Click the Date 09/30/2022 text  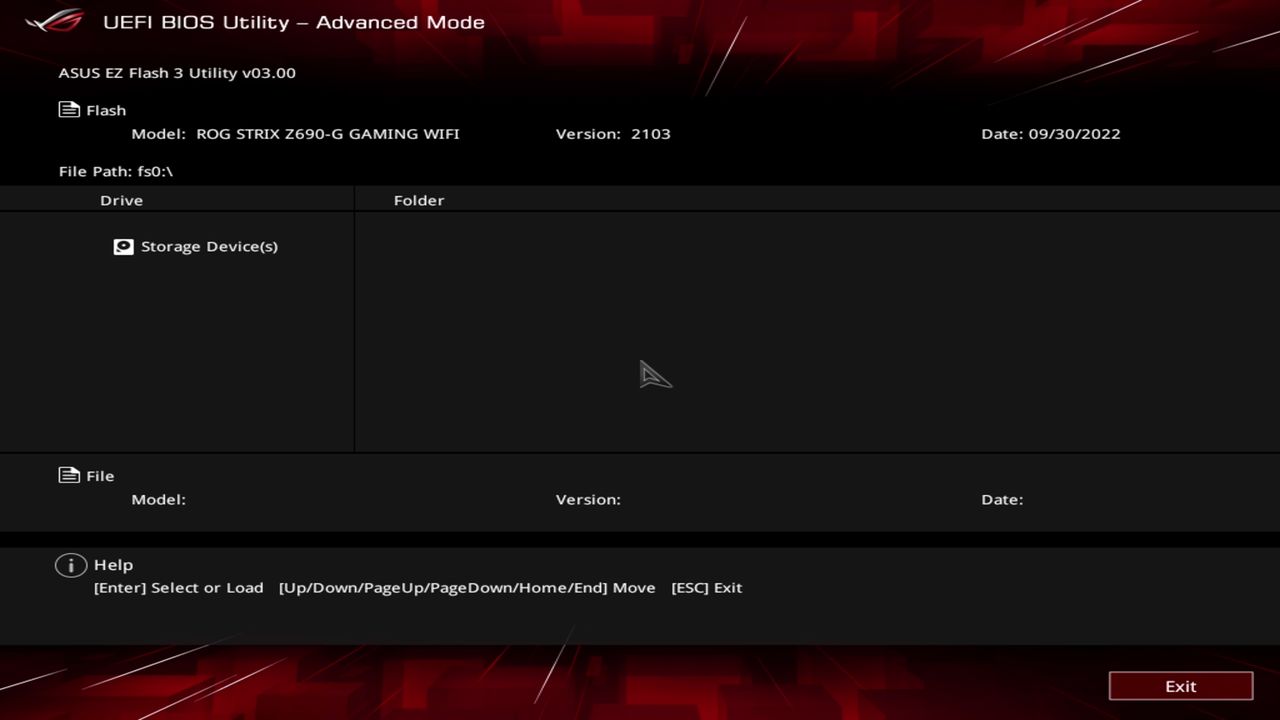point(1051,133)
